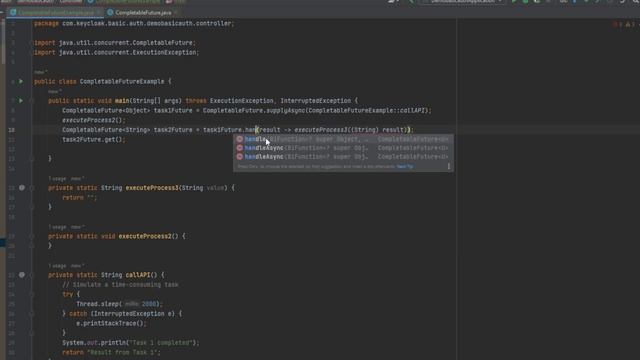The image size is (640, 360).
Task: Open completion popup three-dot options menu
Action: point(449,166)
